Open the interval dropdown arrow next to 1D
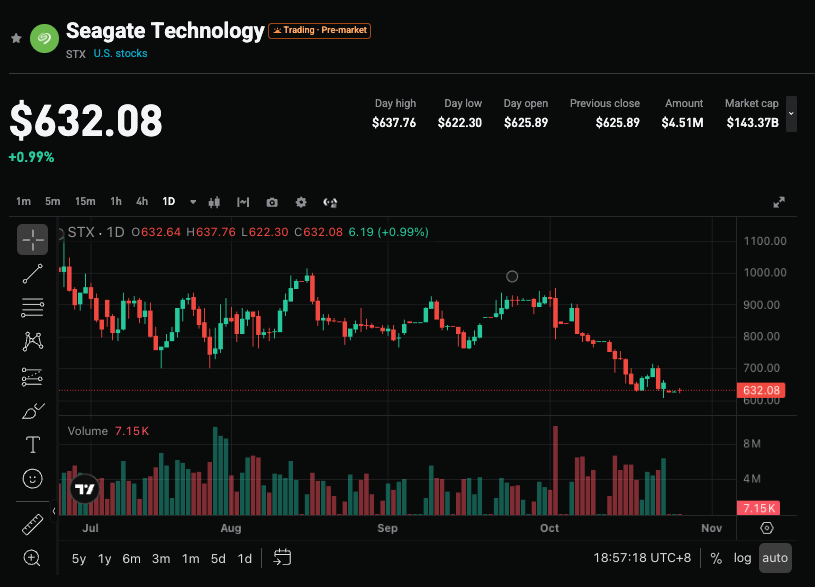815x587 pixels. point(193,202)
